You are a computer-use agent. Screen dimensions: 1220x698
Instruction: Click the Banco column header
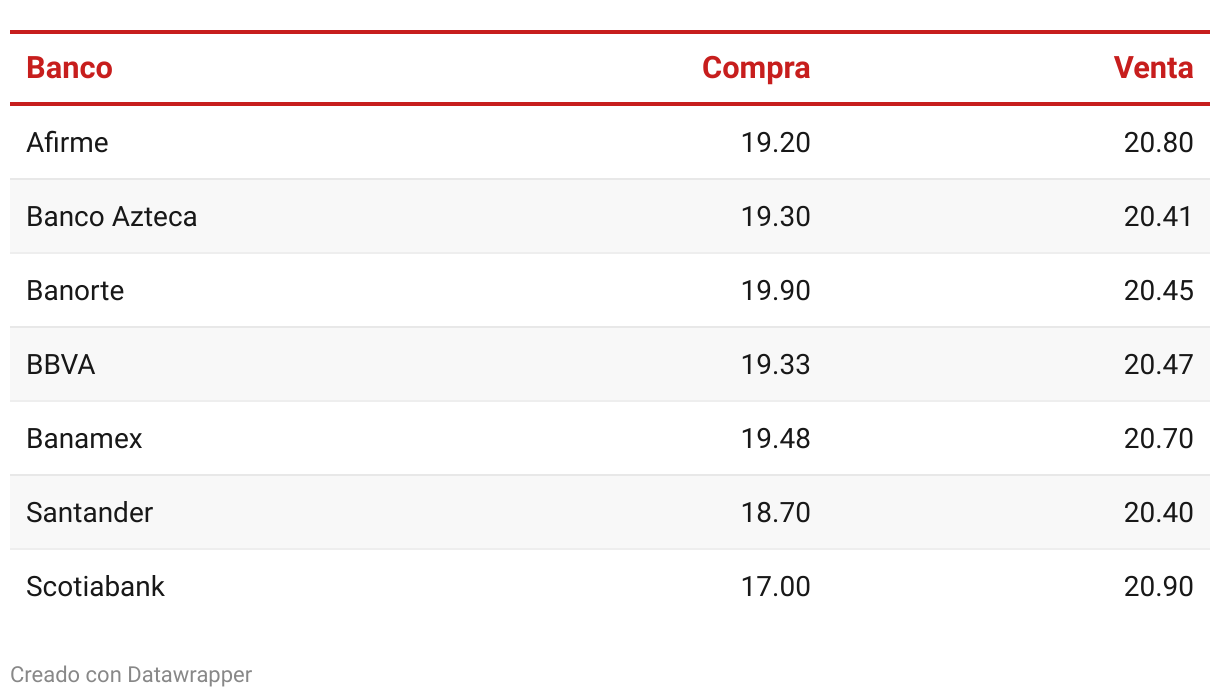(x=69, y=68)
